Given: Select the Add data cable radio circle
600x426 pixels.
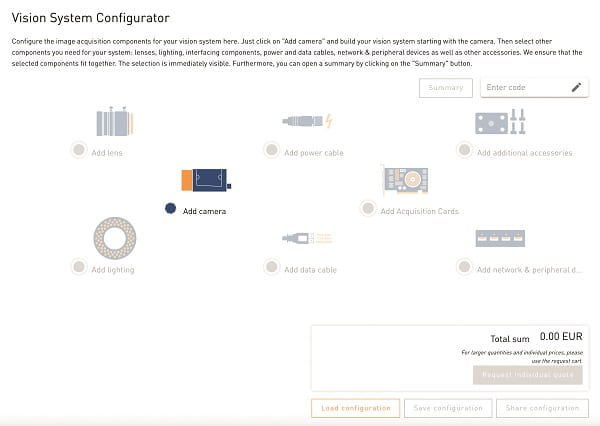Looking at the screenshot, I should (x=271, y=267).
